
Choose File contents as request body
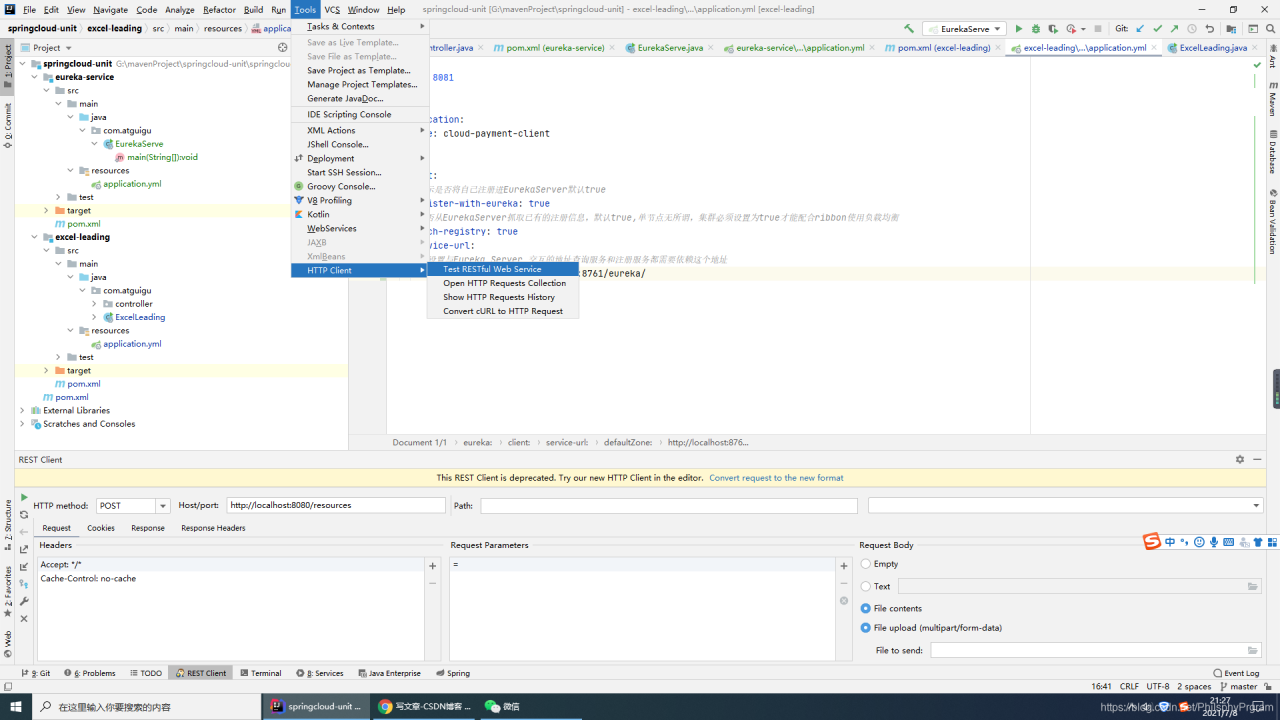pyautogui.click(x=866, y=608)
